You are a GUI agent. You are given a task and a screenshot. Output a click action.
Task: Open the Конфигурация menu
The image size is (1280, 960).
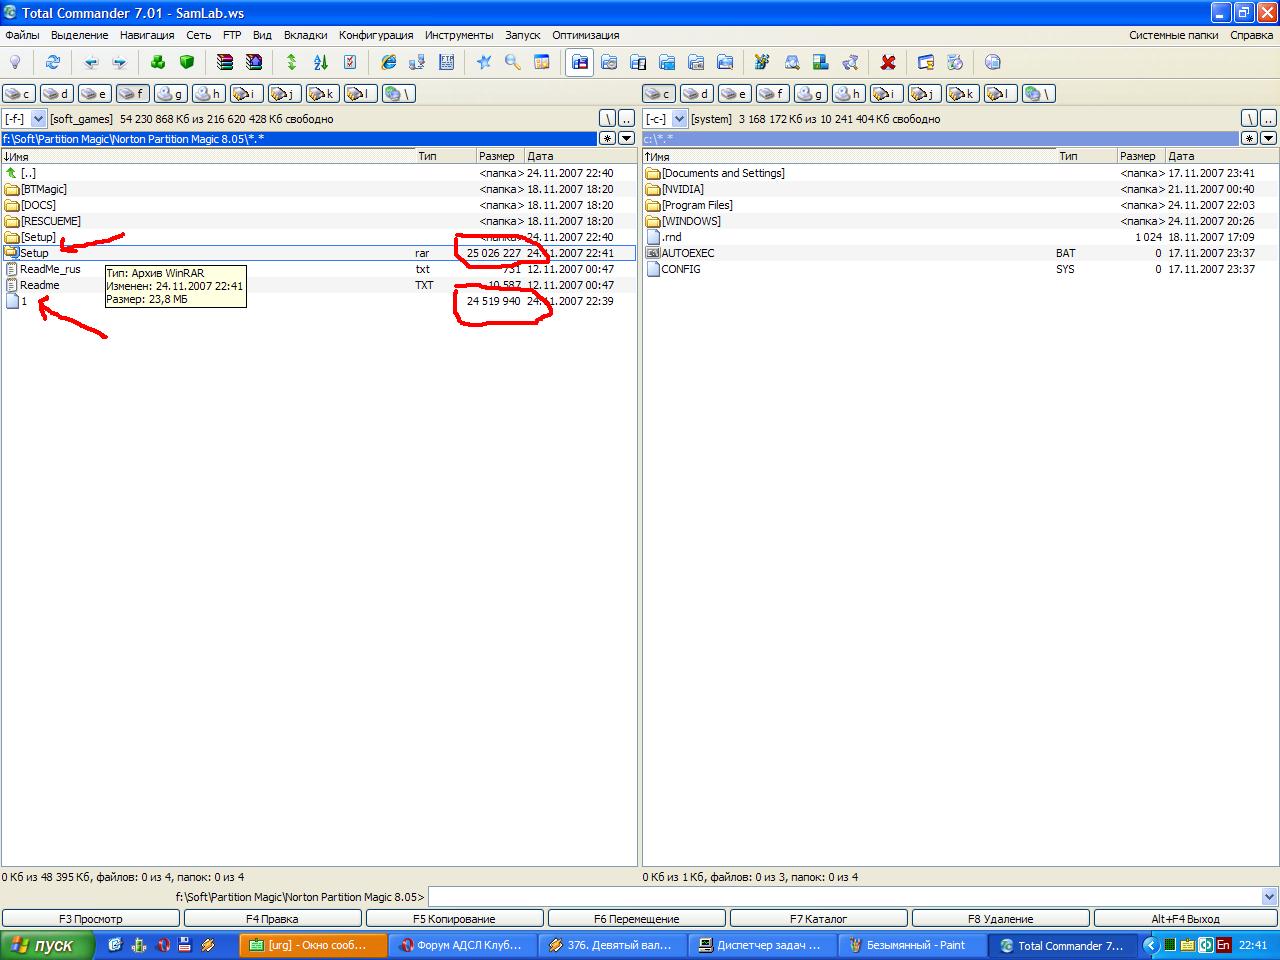click(375, 35)
